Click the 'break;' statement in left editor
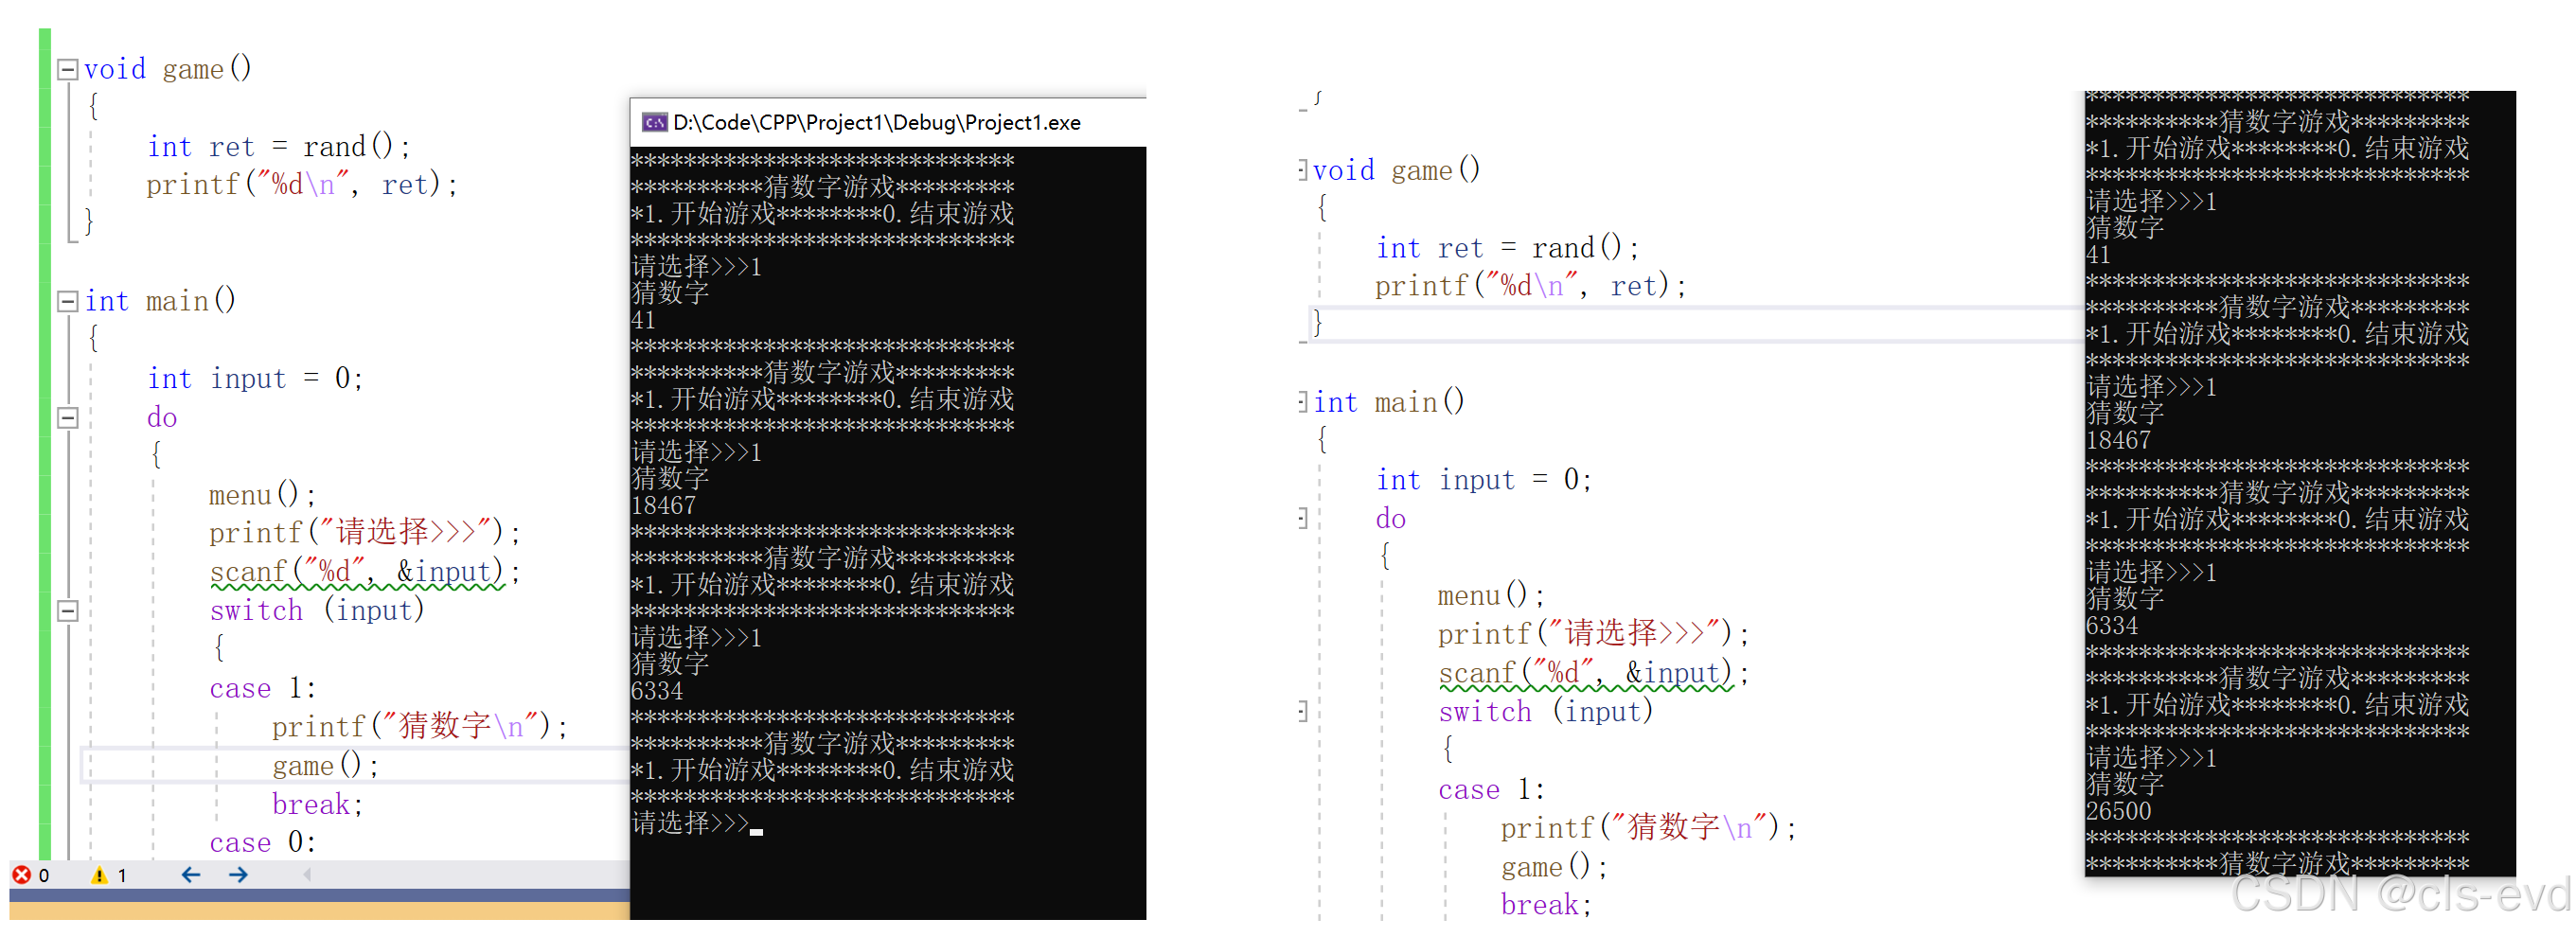Viewport: 2576px width, 937px height. click(x=317, y=805)
